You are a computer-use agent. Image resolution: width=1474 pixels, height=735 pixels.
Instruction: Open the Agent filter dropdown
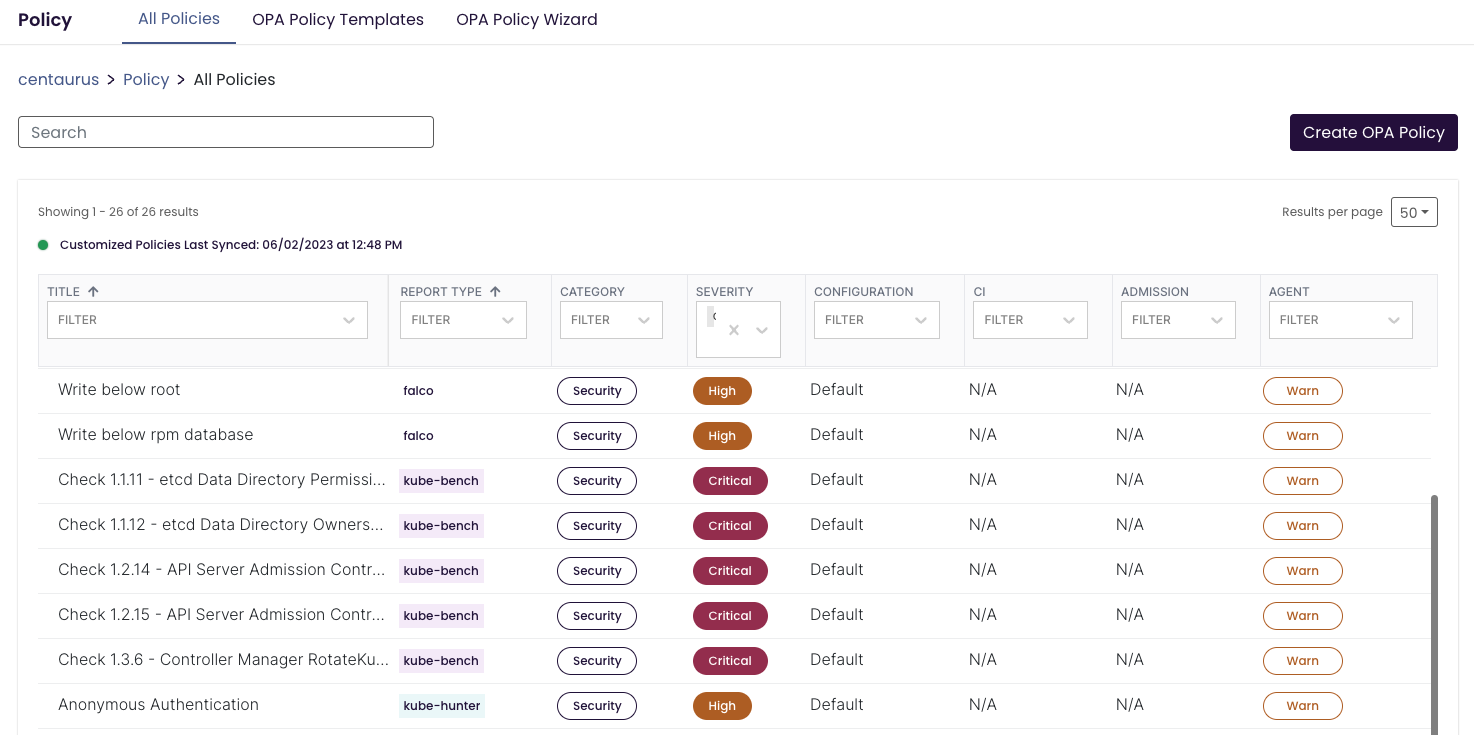point(1394,319)
